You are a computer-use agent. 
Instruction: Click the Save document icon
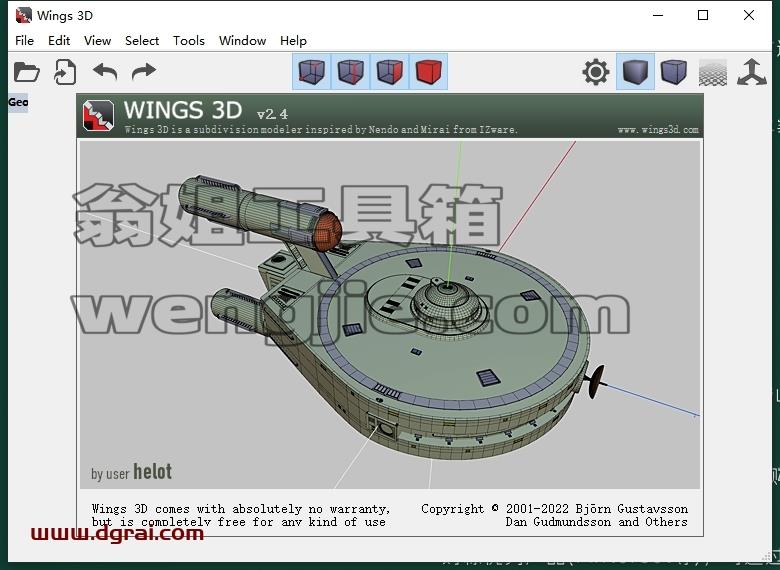coord(65,72)
